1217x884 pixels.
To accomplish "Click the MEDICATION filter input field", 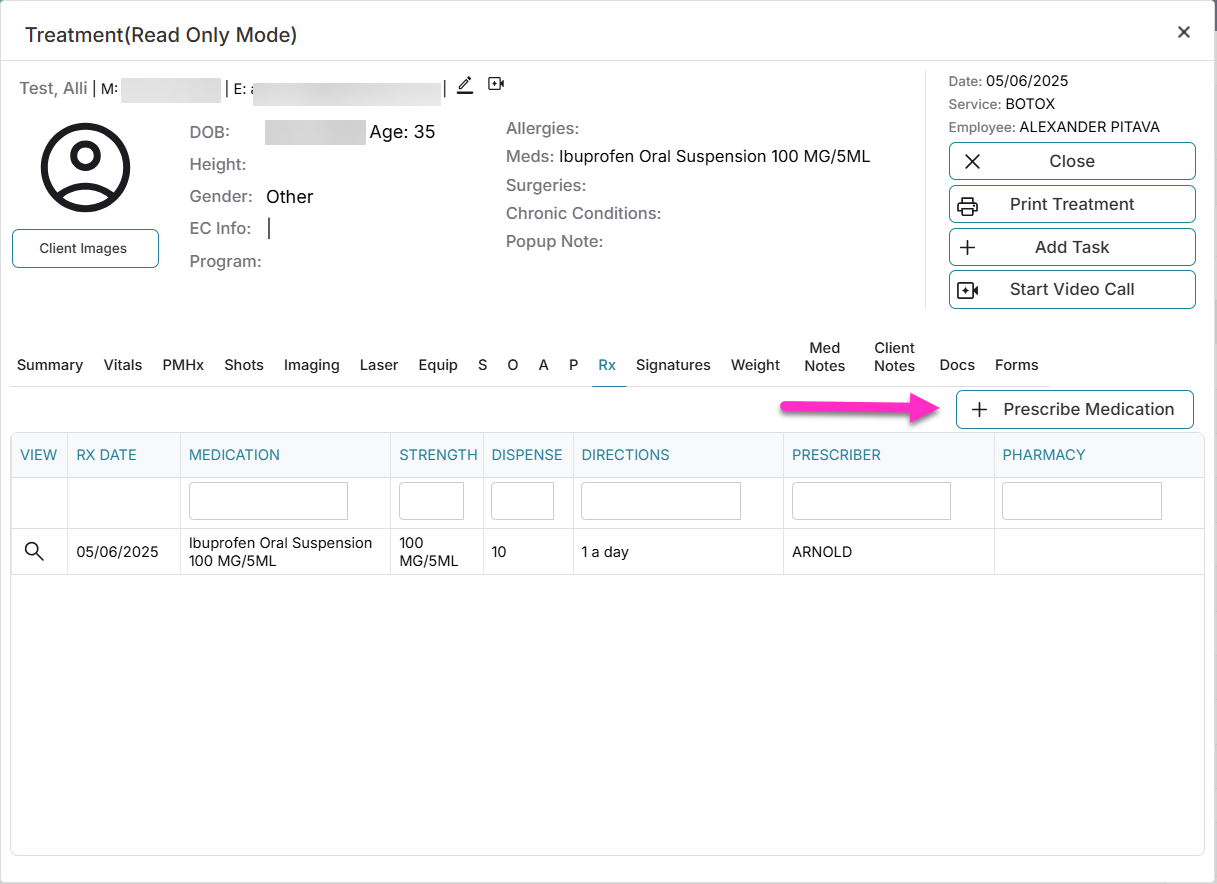I will coord(267,500).
